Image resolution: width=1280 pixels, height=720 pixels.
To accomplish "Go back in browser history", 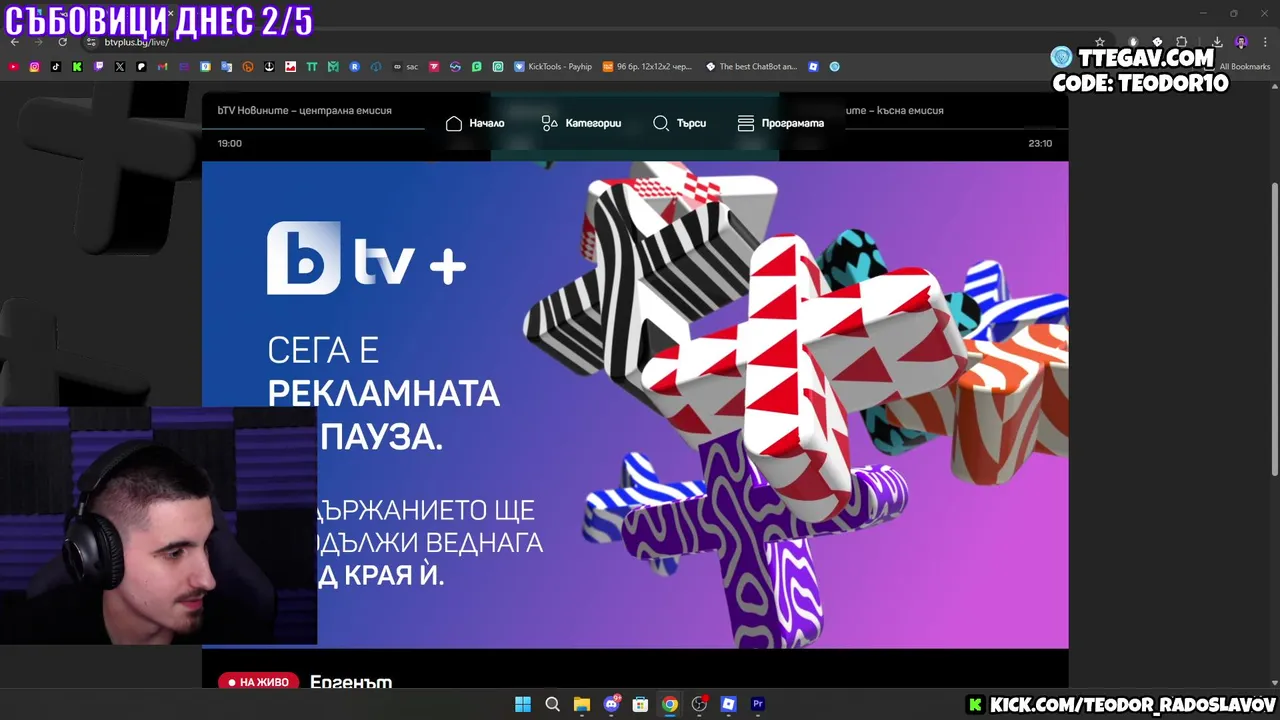I will [15, 42].
